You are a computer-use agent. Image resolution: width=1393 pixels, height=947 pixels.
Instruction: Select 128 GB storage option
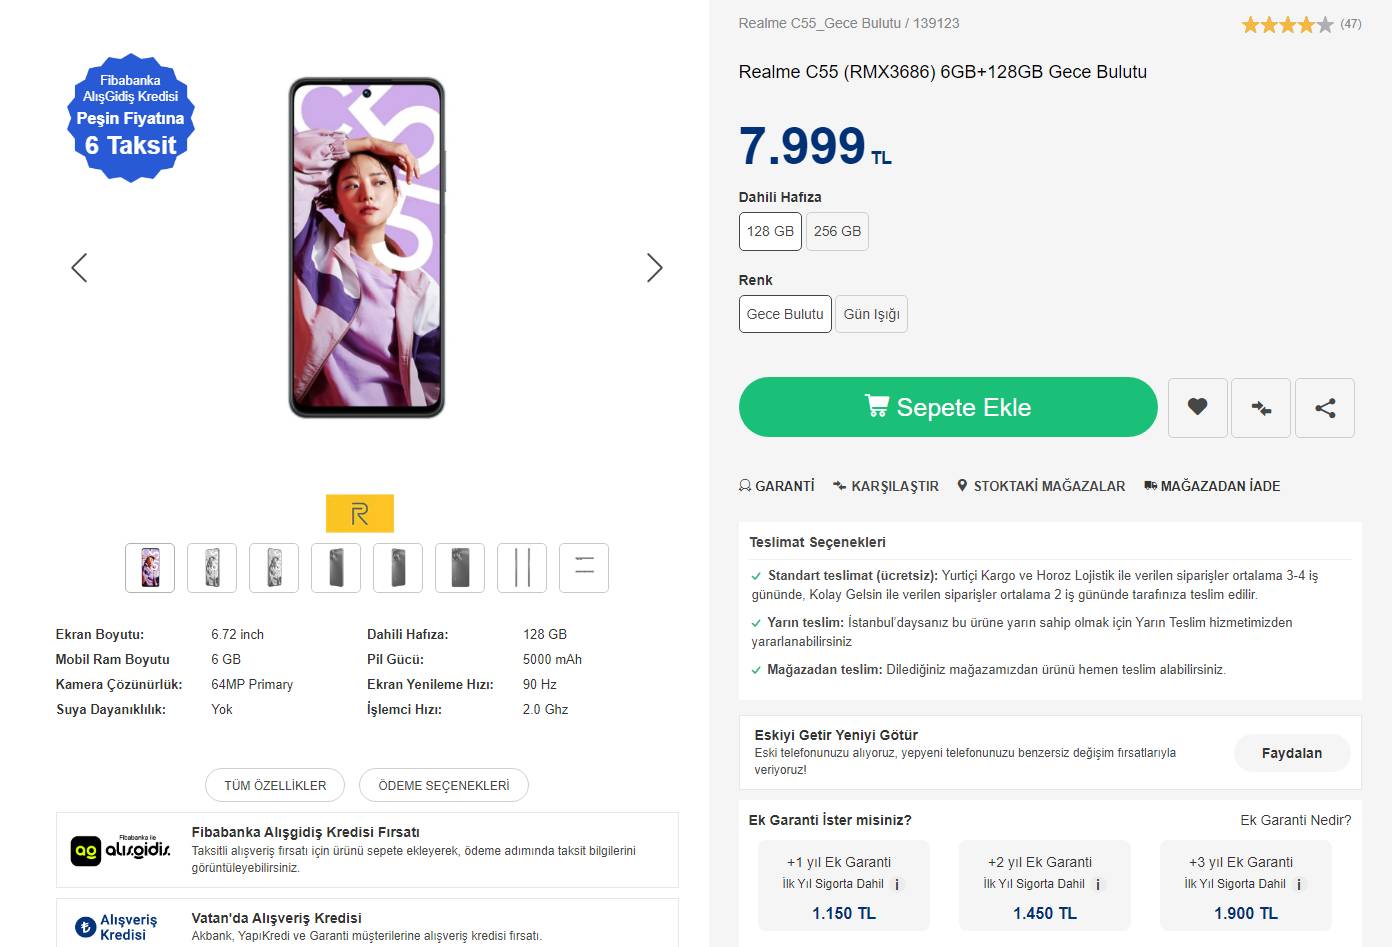click(x=770, y=231)
